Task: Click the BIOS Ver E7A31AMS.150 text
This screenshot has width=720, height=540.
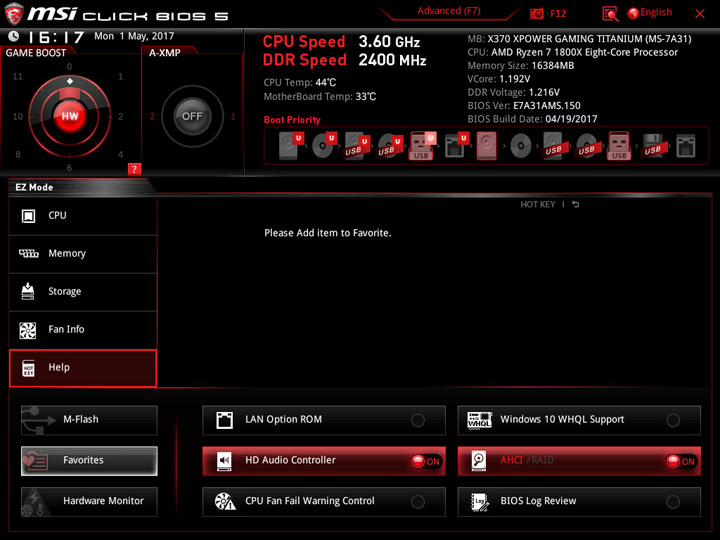Action: 524,106
